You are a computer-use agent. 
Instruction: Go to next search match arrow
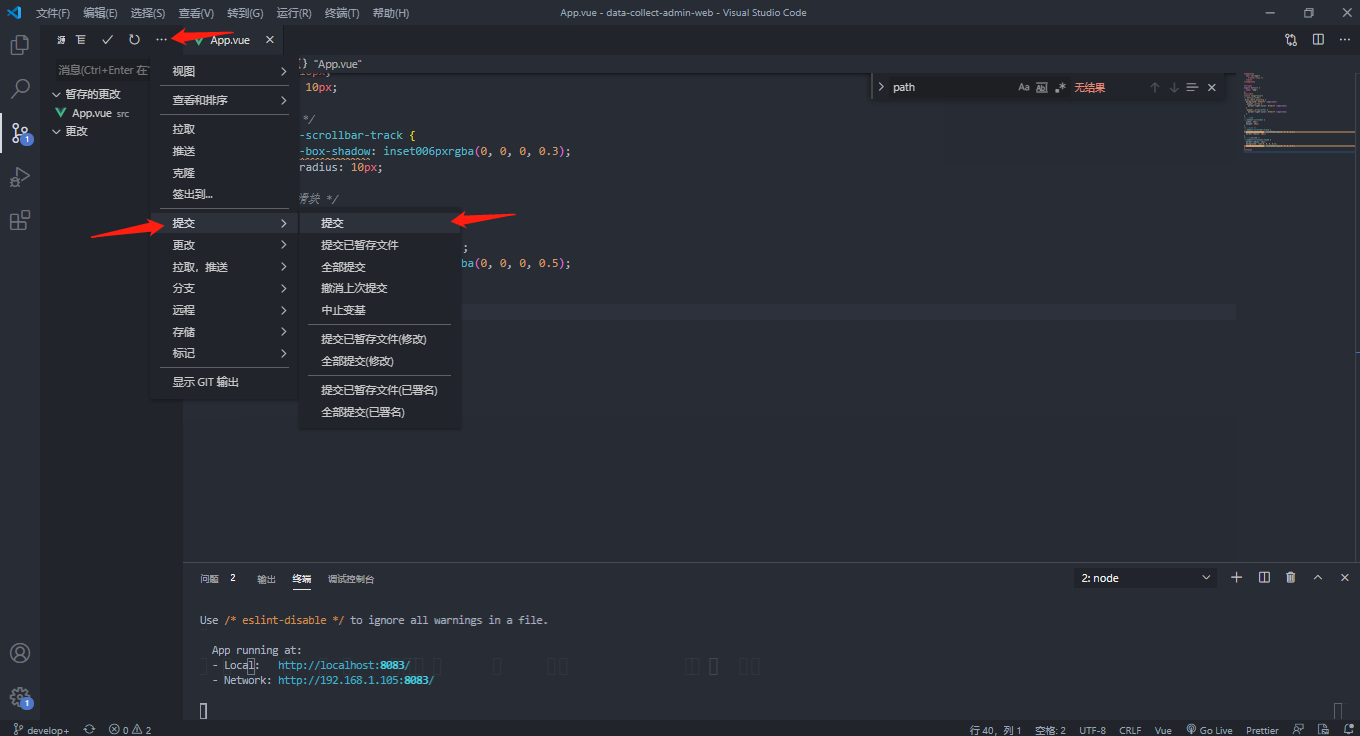click(1174, 88)
